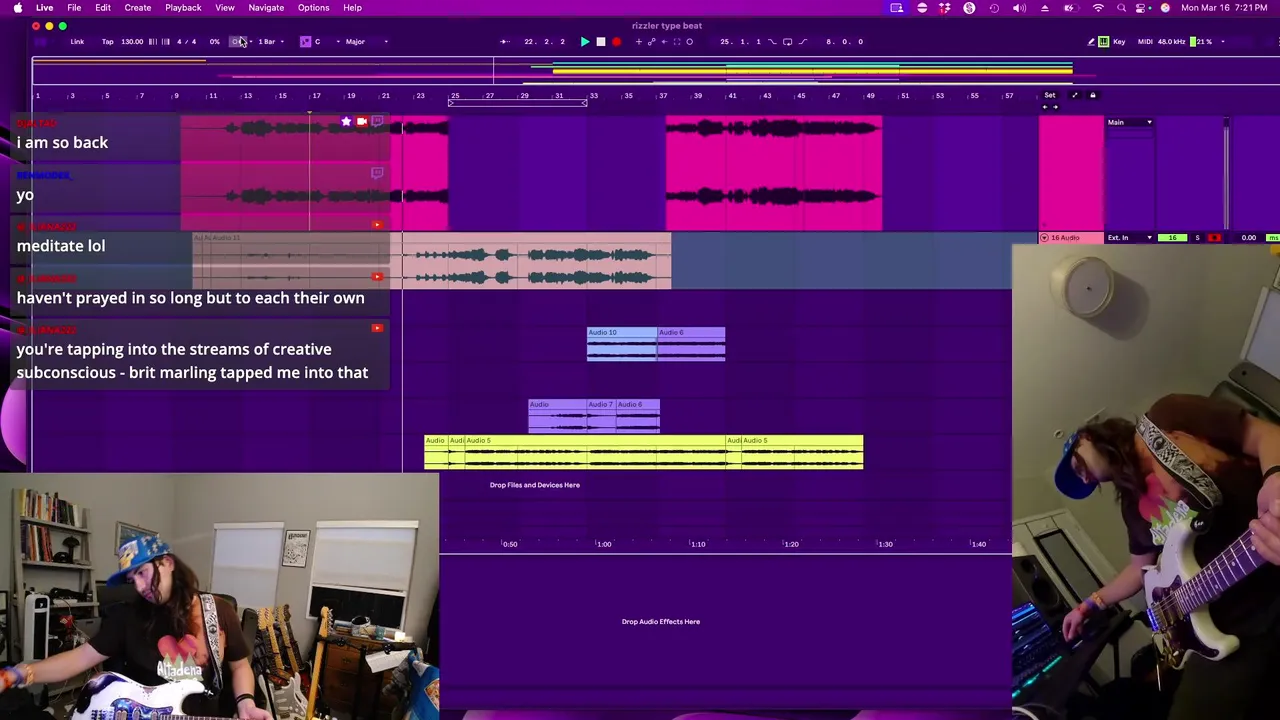
Task: Toggle the automation arm link icon
Action: [x=651, y=42]
